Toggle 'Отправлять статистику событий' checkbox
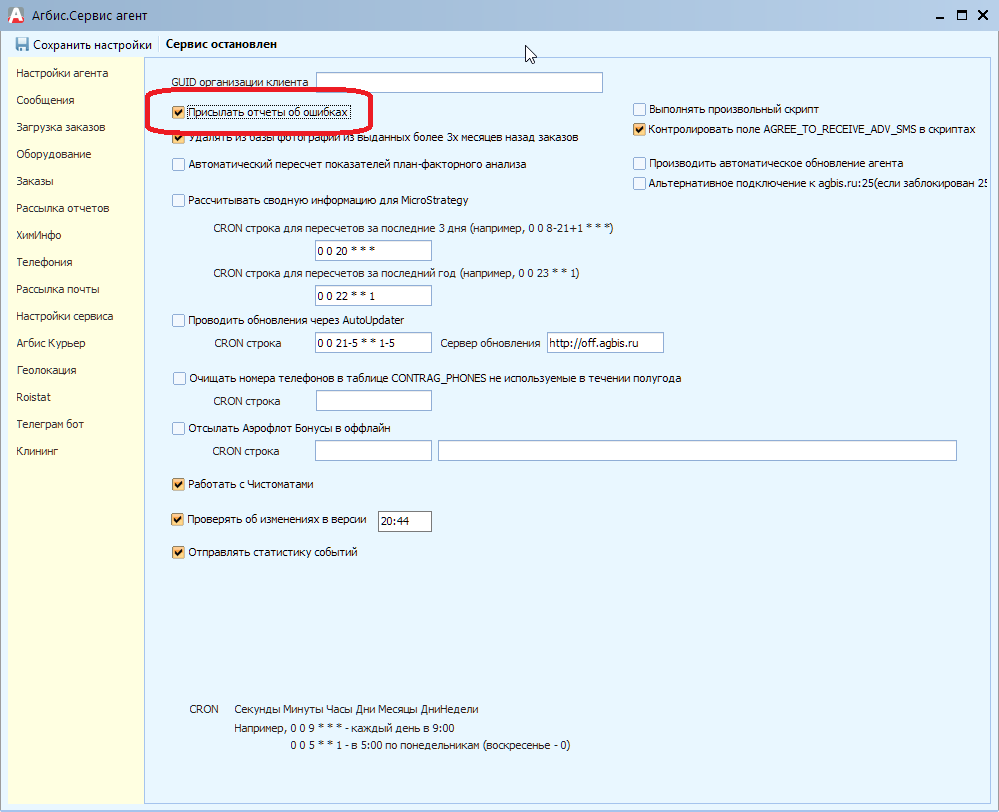Screen dimensions: 999x812 pos(178,553)
